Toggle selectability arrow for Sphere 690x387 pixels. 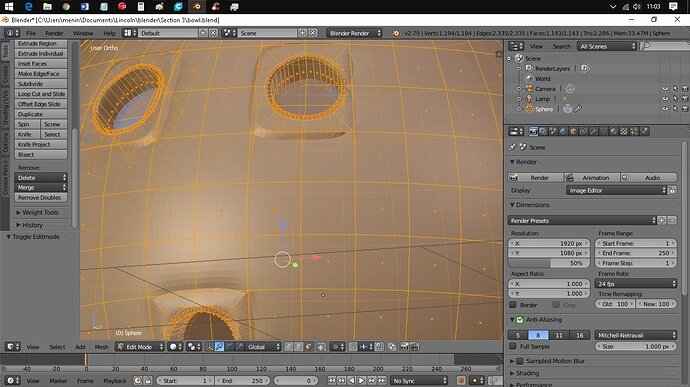pos(675,109)
